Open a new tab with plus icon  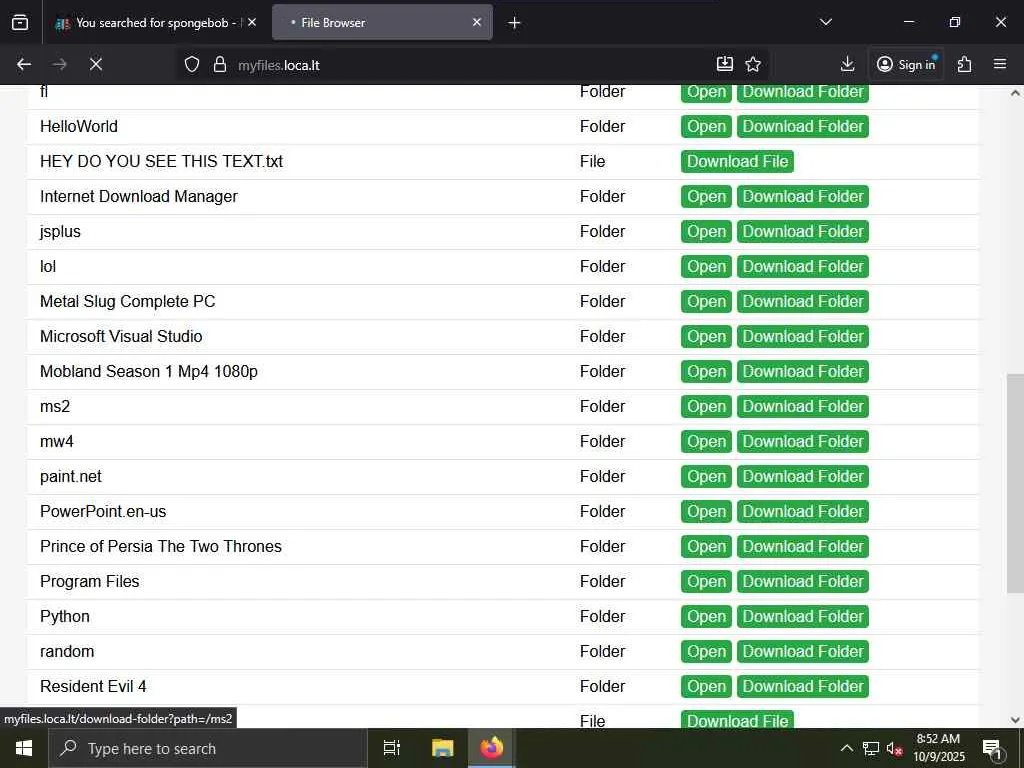(x=514, y=23)
